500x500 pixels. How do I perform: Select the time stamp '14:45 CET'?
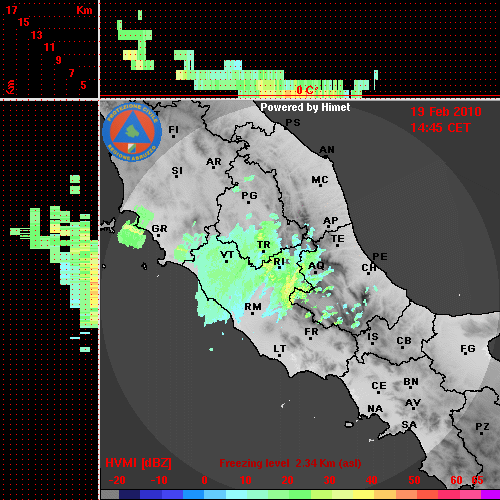point(440,128)
